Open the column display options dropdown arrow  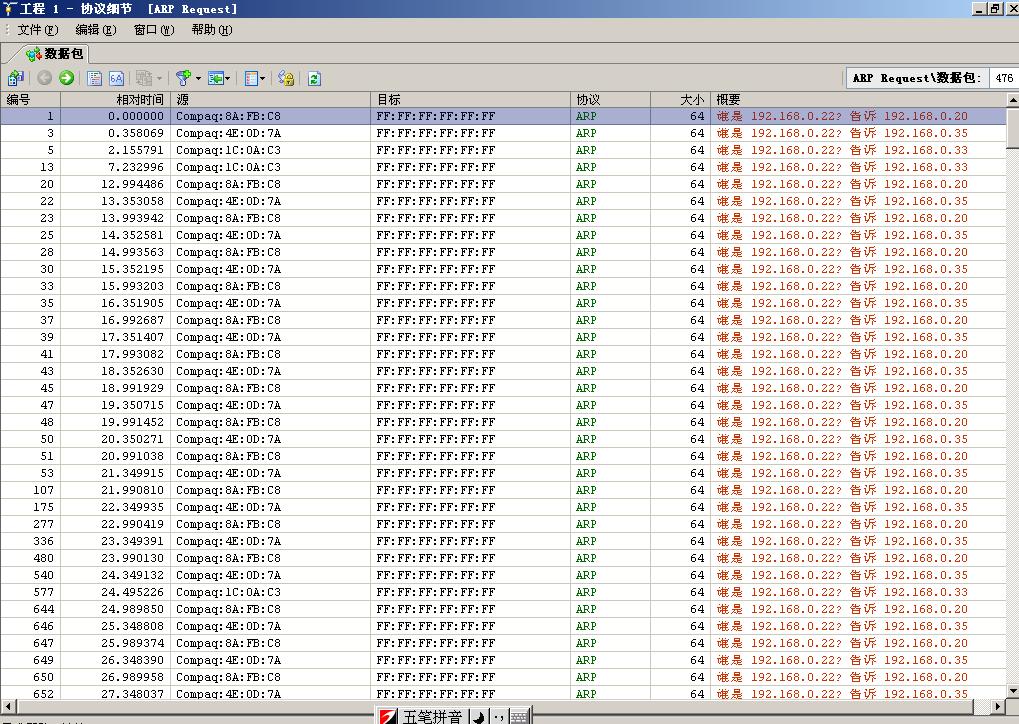click(x=262, y=78)
